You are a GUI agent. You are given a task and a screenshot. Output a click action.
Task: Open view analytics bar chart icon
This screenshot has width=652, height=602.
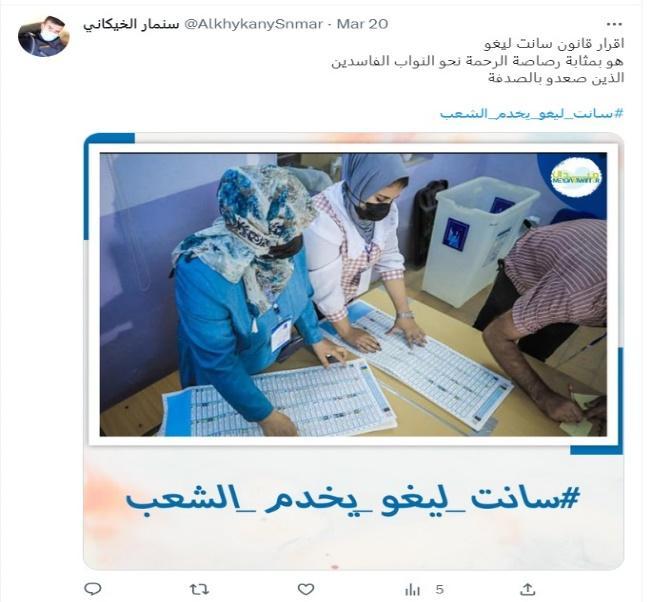tap(412, 590)
